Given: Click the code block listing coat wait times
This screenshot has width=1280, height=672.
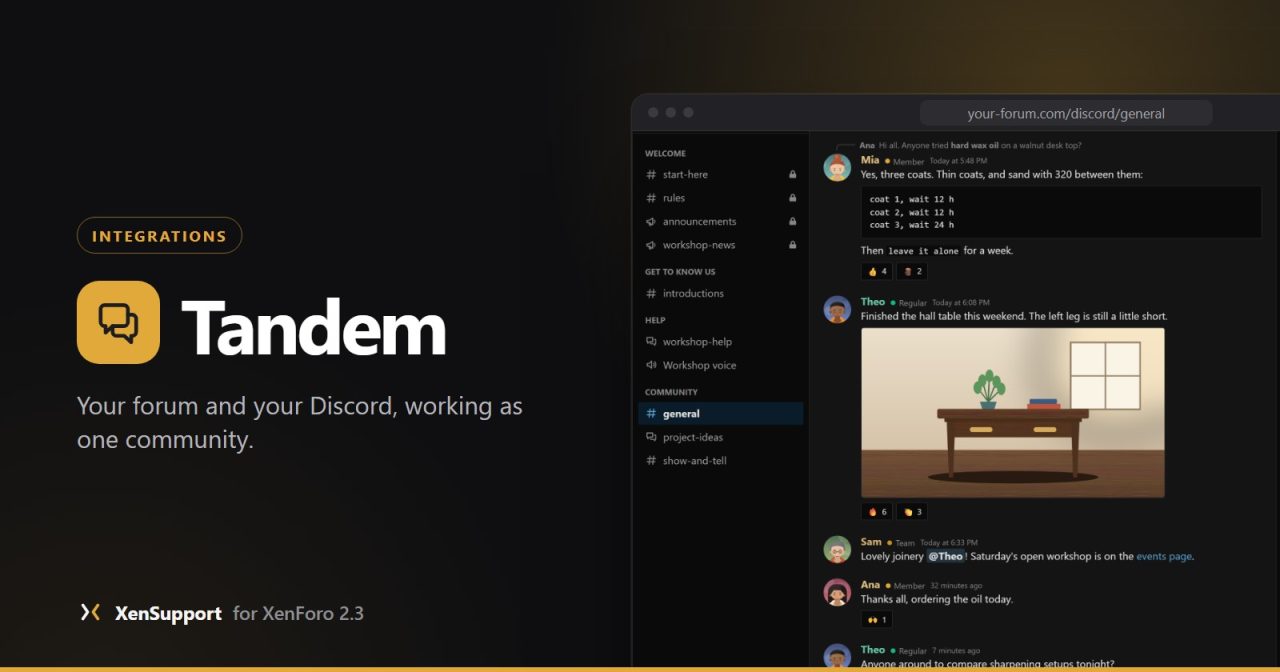Looking at the screenshot, I should pos(1061,212).
